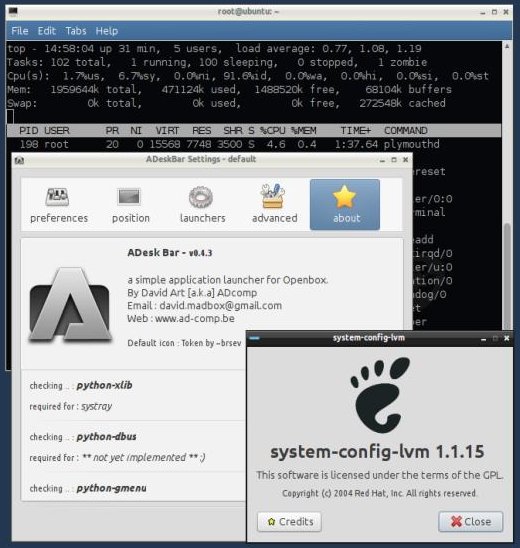This screenshot has width=520, height=548.
Task: Click the python-dbus check entry
Action: [83, 437]
